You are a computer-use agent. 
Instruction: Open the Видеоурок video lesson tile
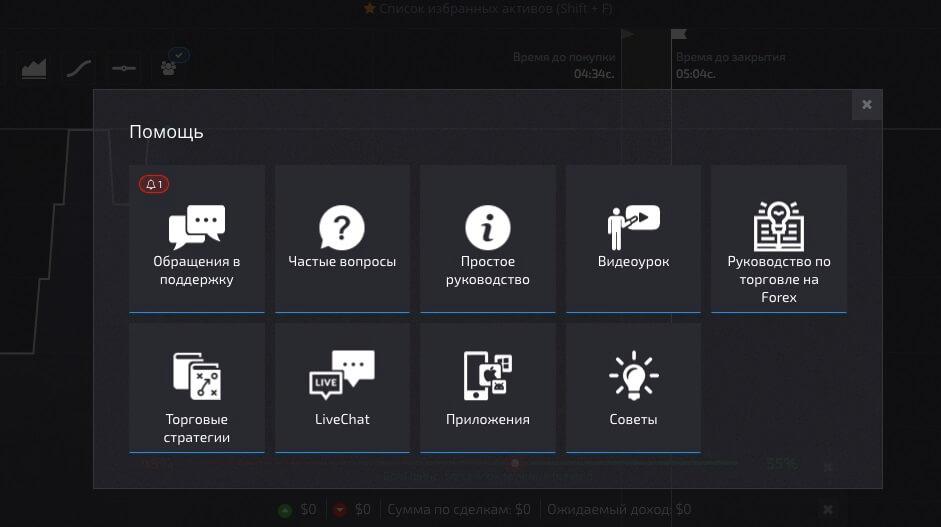tap(633, 239)
